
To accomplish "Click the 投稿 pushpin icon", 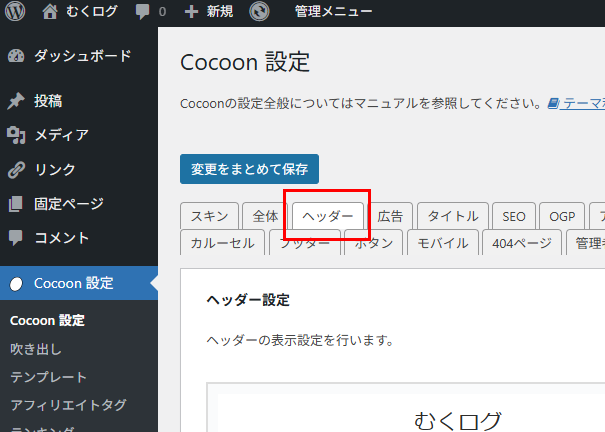I will click(16, 101).
